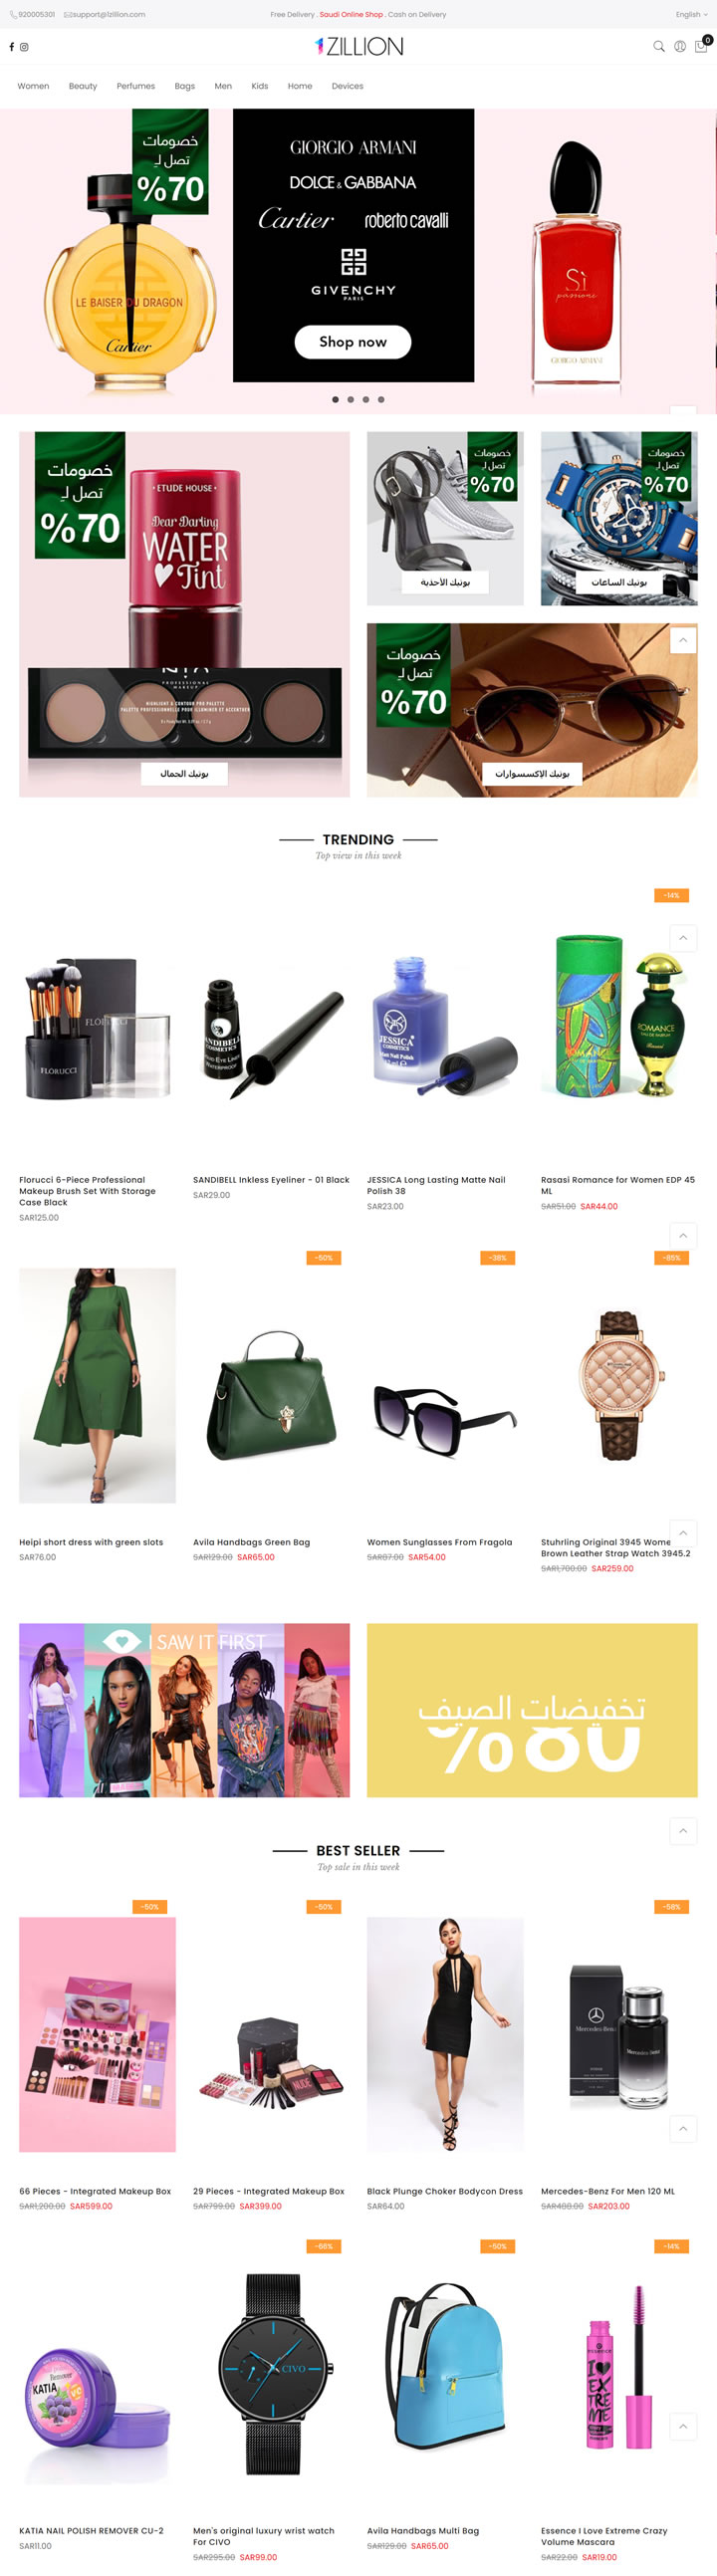Visit the Instagram page icon
This screenshot has height=2576, width=717.
(x=24, y=47)
